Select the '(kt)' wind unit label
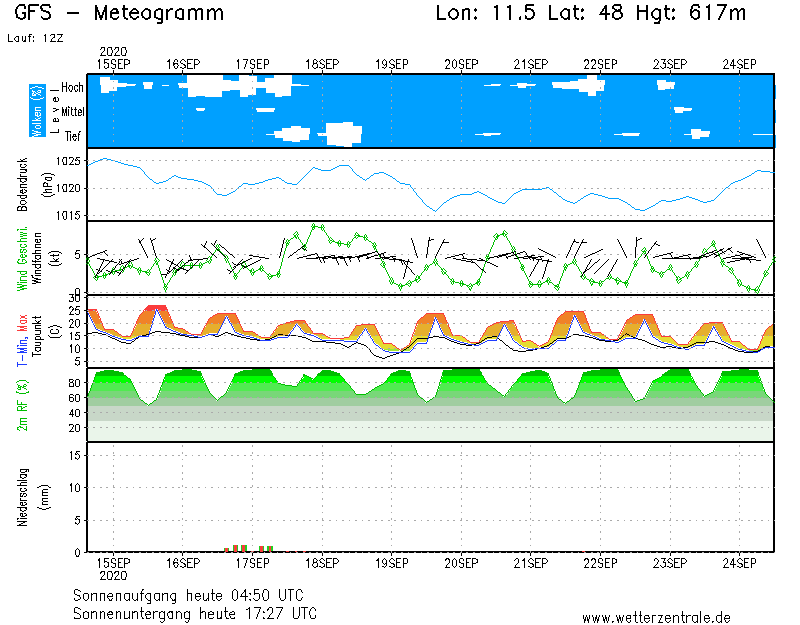 (x=56, y=259)
